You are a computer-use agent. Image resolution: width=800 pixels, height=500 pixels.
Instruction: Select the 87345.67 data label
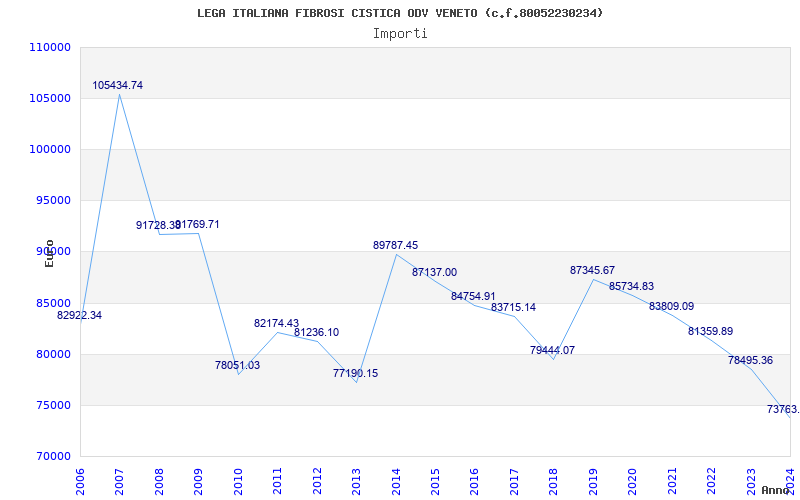pos(592,270)
